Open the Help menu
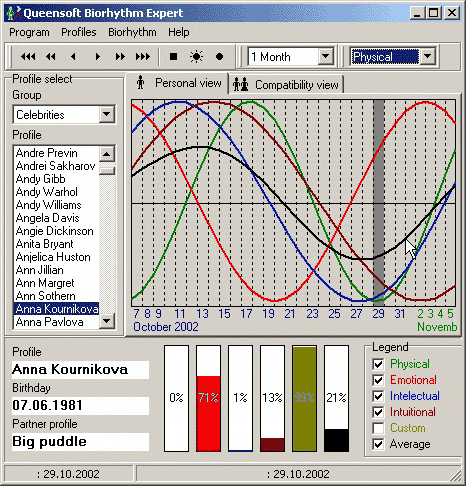The image size is (466, 486). pos(179,32)
